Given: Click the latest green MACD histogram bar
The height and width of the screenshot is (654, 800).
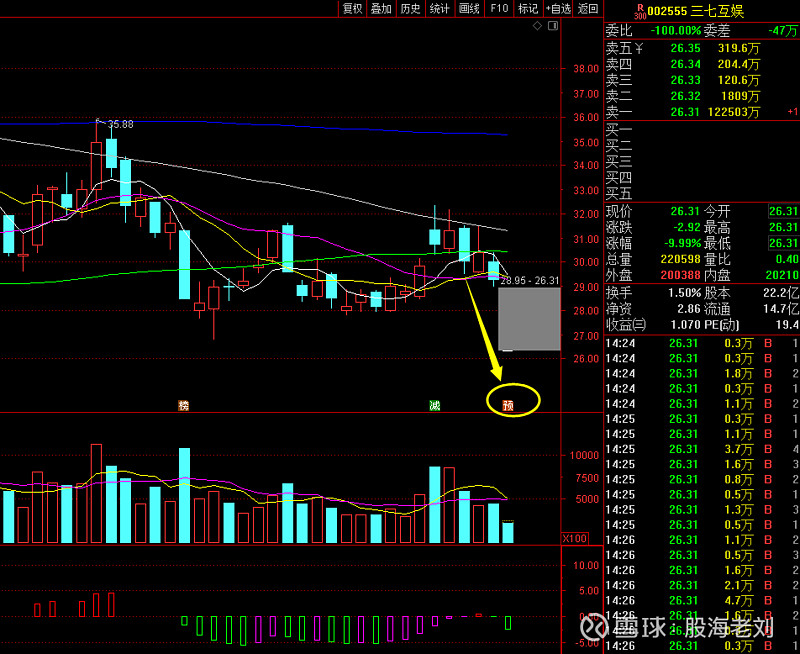Looking at the screenshot, I should click(x=508, y=623).
